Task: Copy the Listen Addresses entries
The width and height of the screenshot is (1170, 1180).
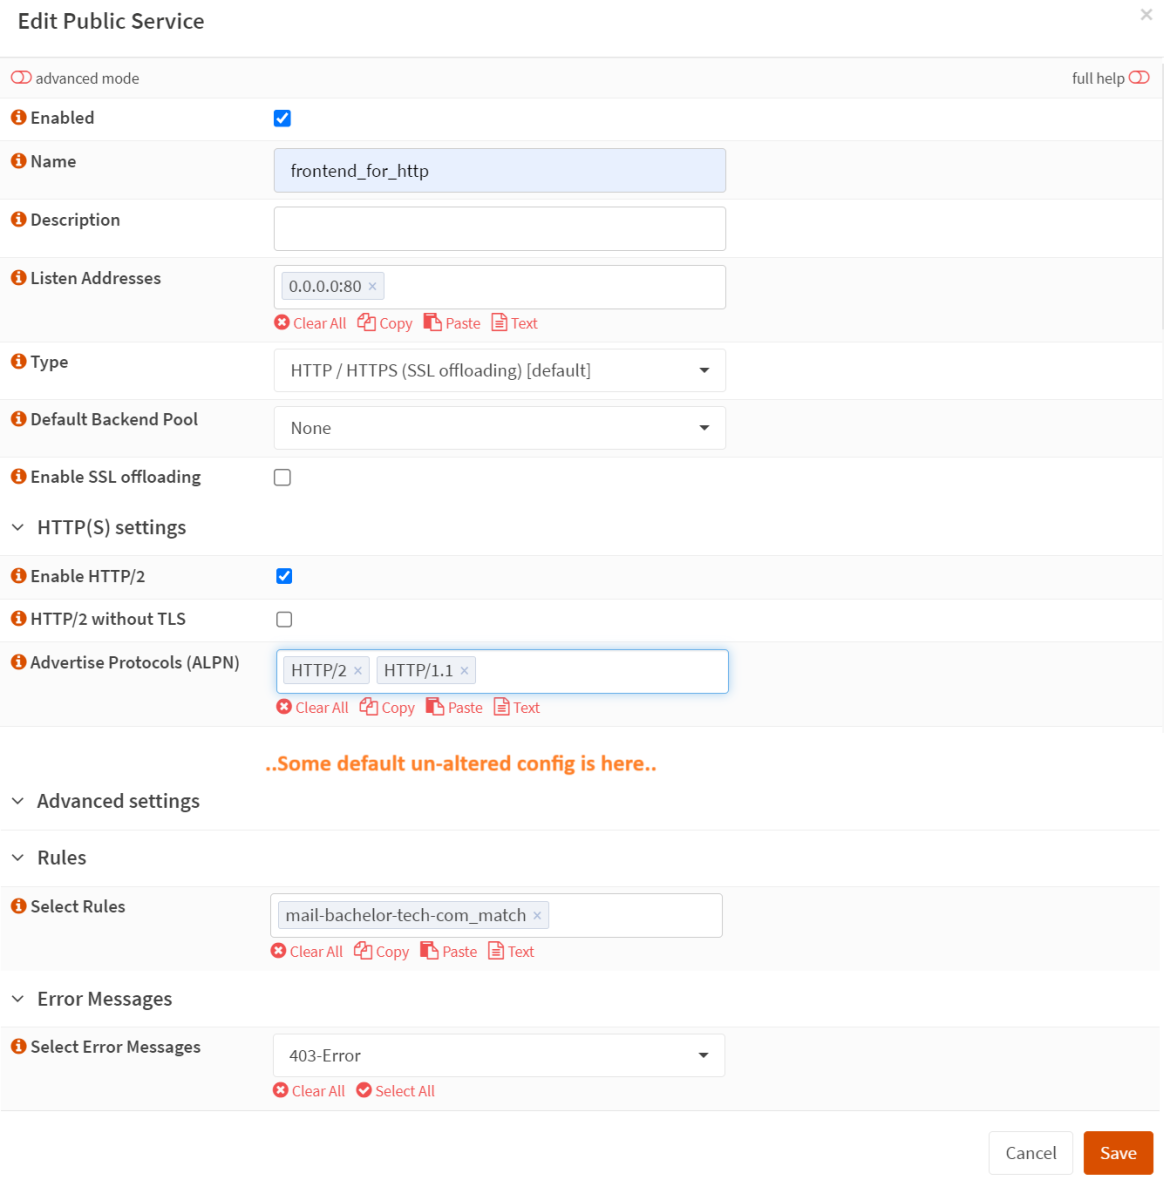Action: click(x=384, y=322)
